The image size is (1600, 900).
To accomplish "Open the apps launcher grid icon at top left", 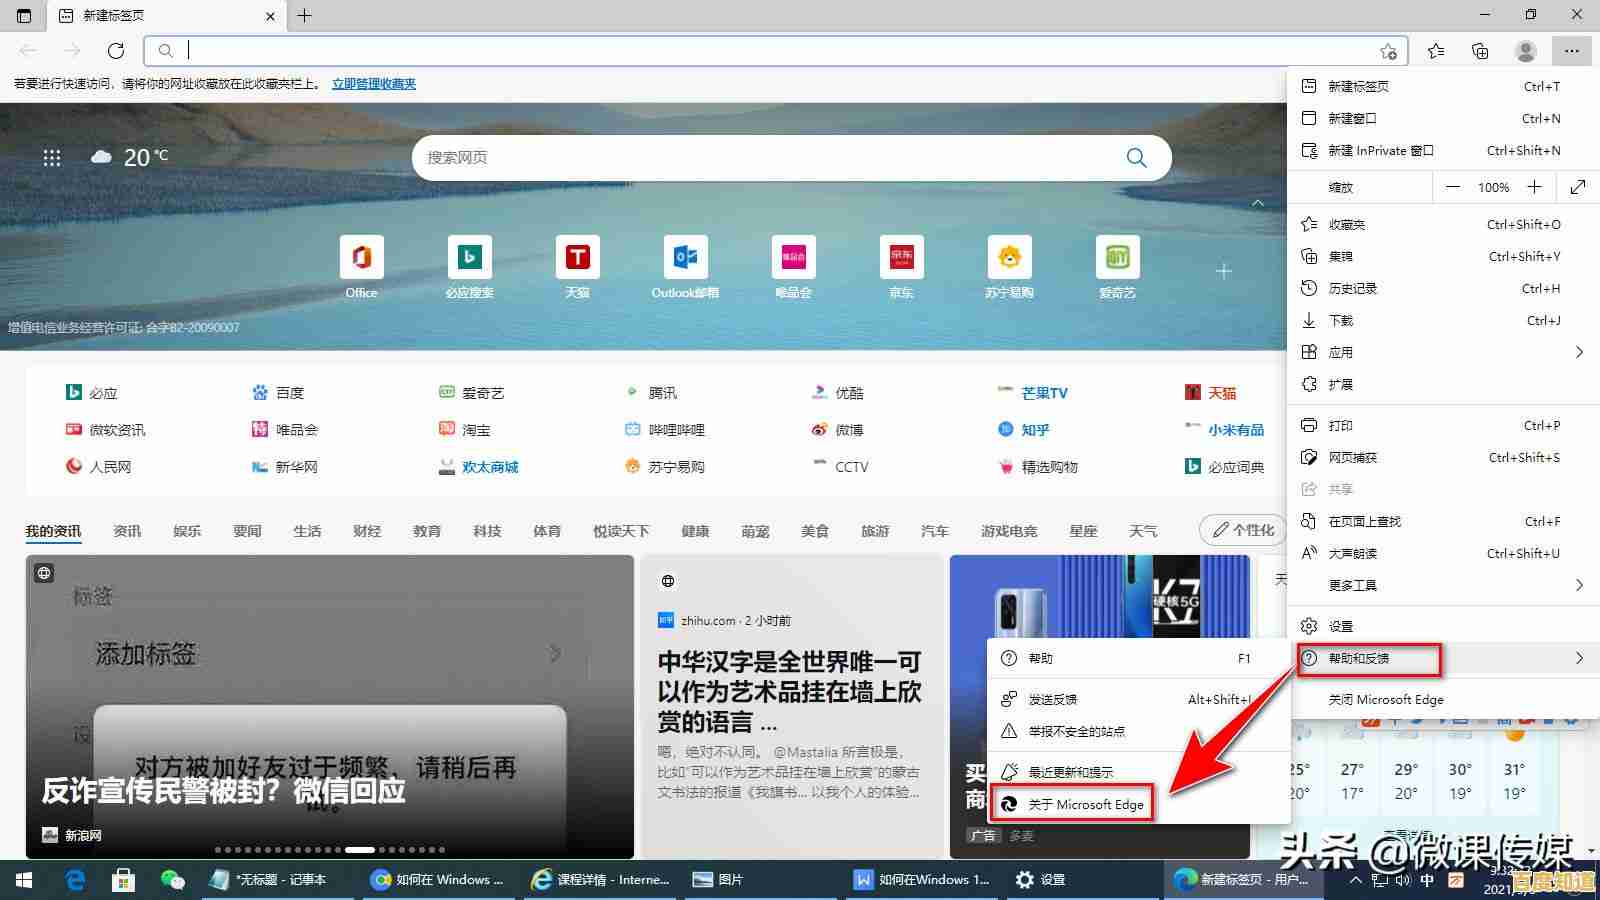I will point(52,157).
